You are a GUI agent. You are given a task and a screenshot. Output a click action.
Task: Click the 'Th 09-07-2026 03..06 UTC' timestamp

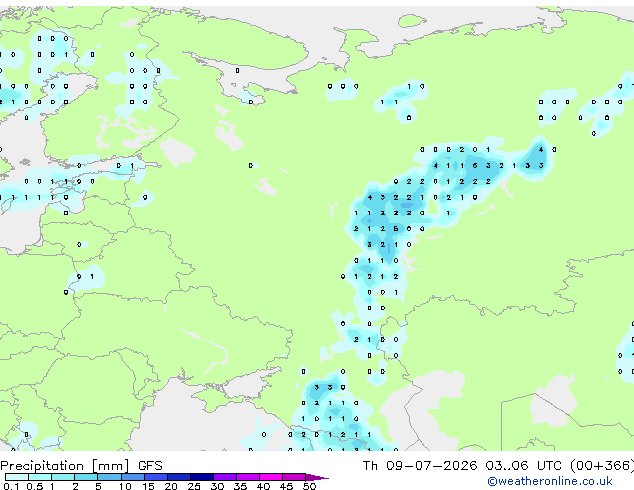pyautogui.click(x=462, y=466)
